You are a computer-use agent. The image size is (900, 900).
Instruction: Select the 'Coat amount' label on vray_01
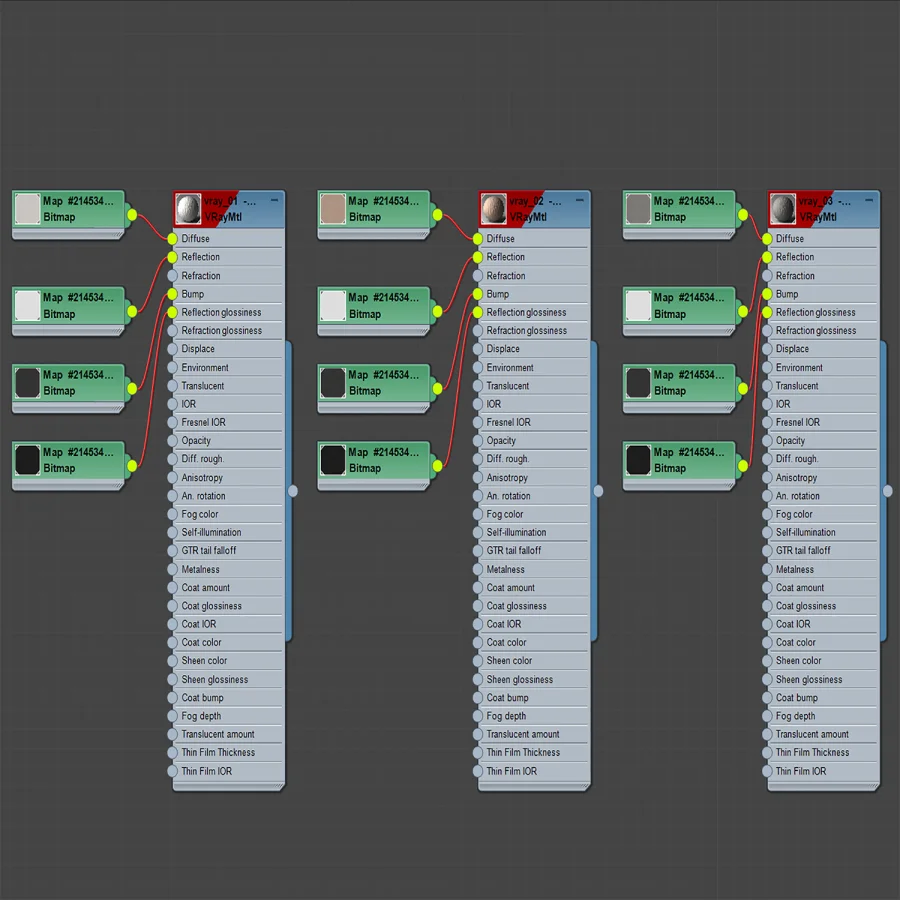click(205, 587)
